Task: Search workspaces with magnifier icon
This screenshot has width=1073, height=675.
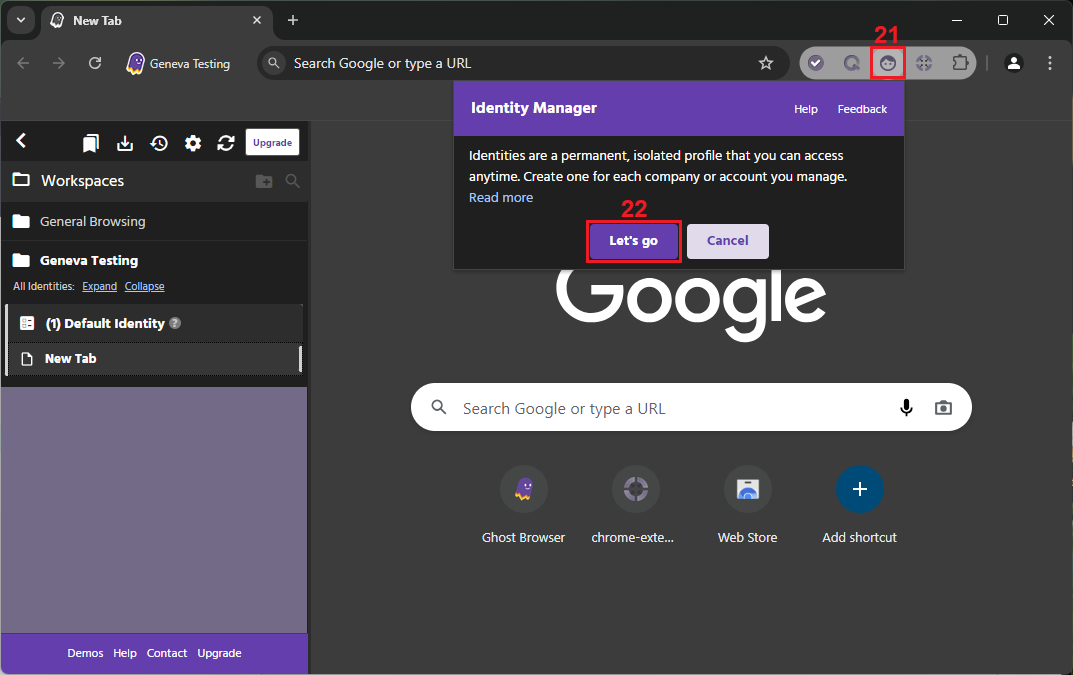Action: 292,181
